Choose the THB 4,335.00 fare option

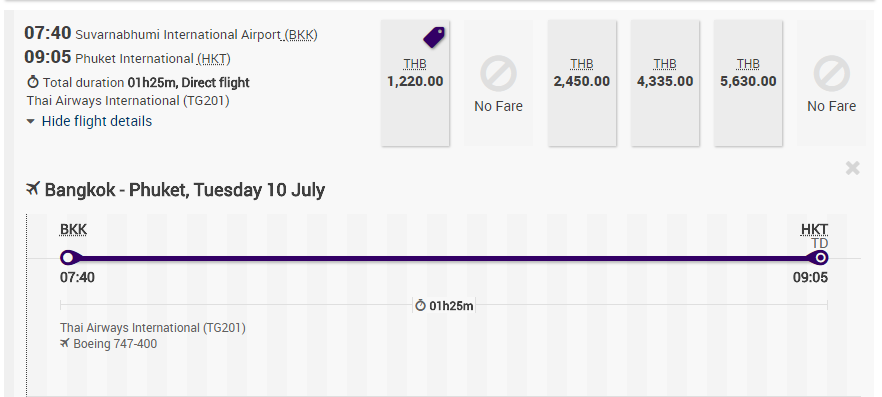click(x=665, y=83)
